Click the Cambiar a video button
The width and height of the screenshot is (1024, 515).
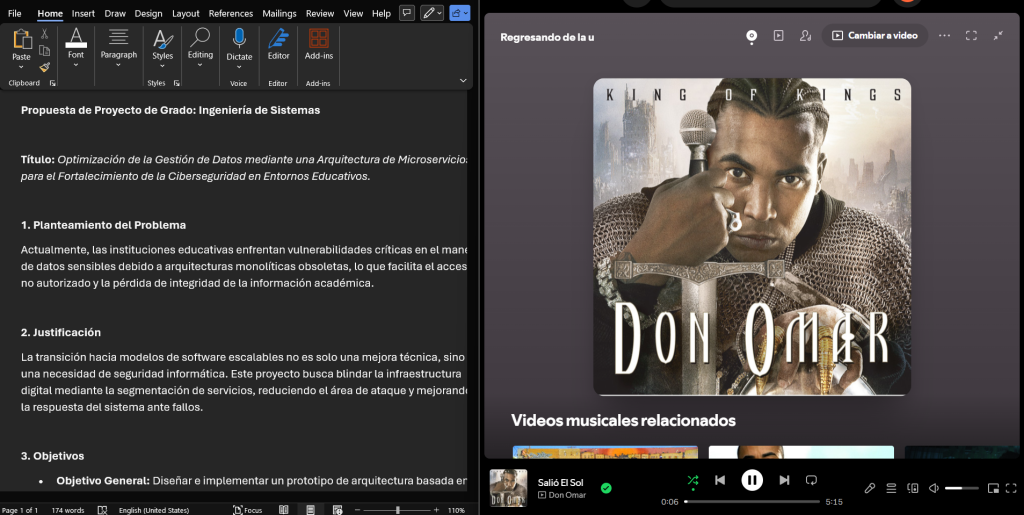pos(875,35)
